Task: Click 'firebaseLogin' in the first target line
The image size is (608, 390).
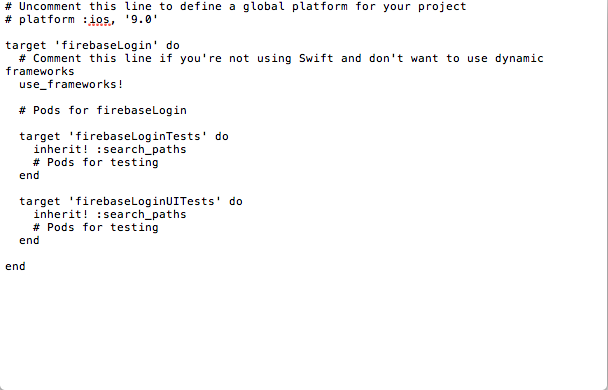Action: click(x=106, y=45)
